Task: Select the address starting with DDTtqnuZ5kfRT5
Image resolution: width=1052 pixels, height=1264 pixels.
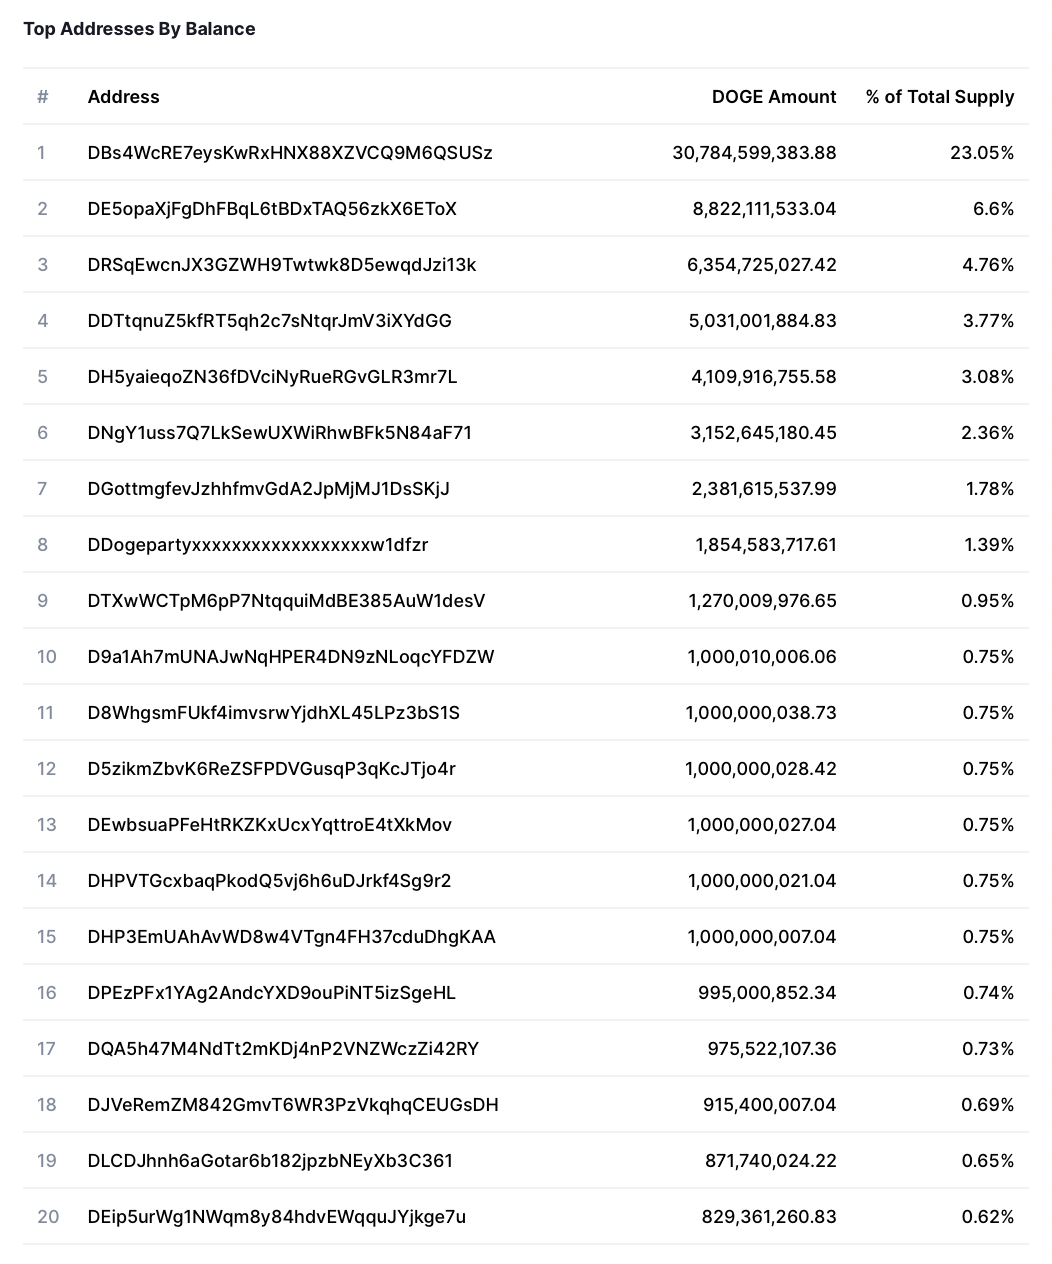Action: [270, 321]
